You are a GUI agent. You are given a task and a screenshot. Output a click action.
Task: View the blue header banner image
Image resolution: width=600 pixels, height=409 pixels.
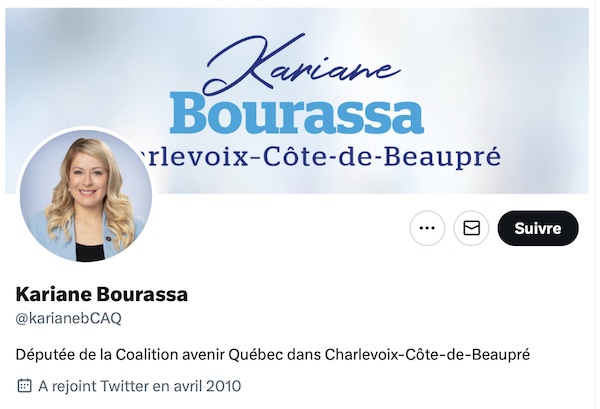coord(297,101)
